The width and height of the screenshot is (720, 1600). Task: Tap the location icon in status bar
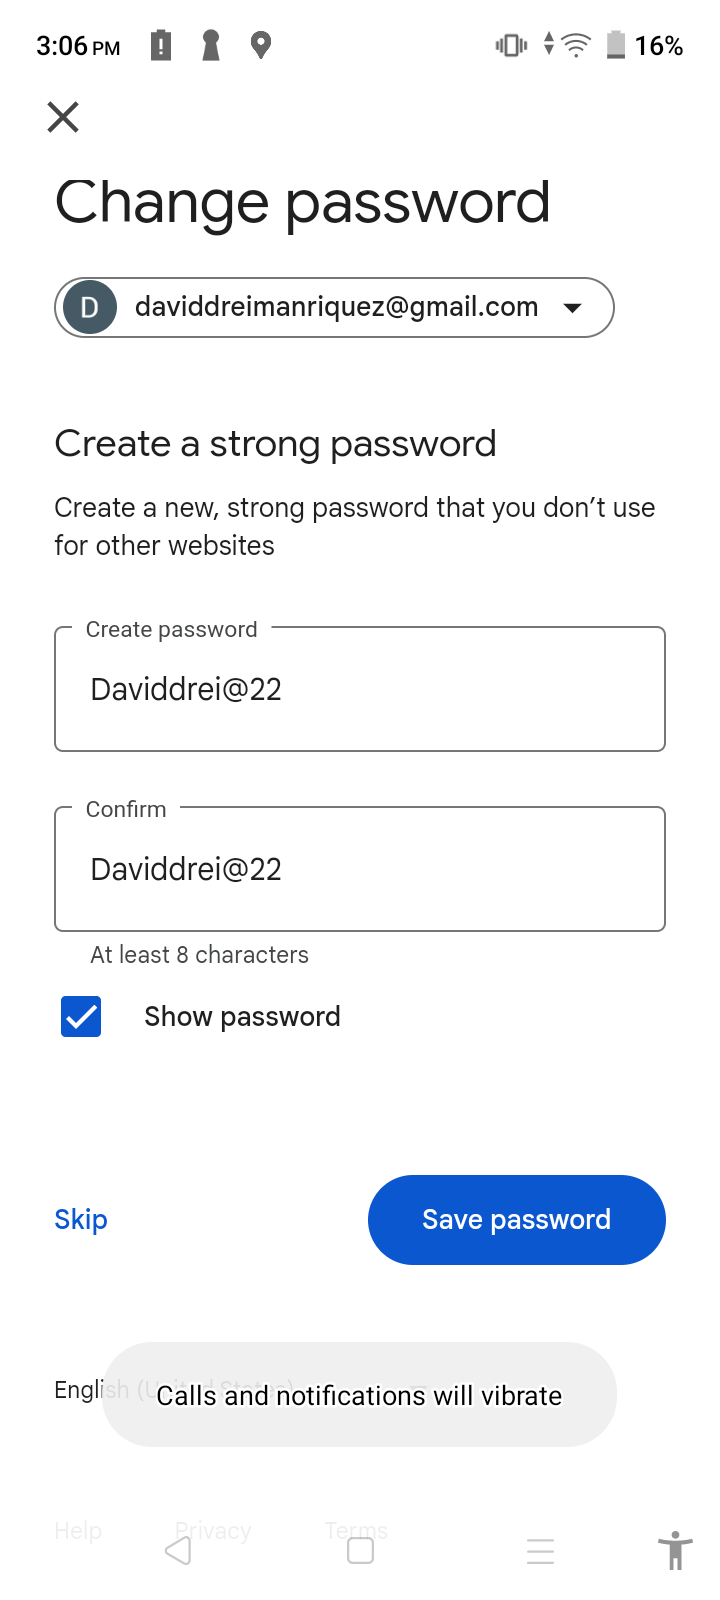point(261,45)
